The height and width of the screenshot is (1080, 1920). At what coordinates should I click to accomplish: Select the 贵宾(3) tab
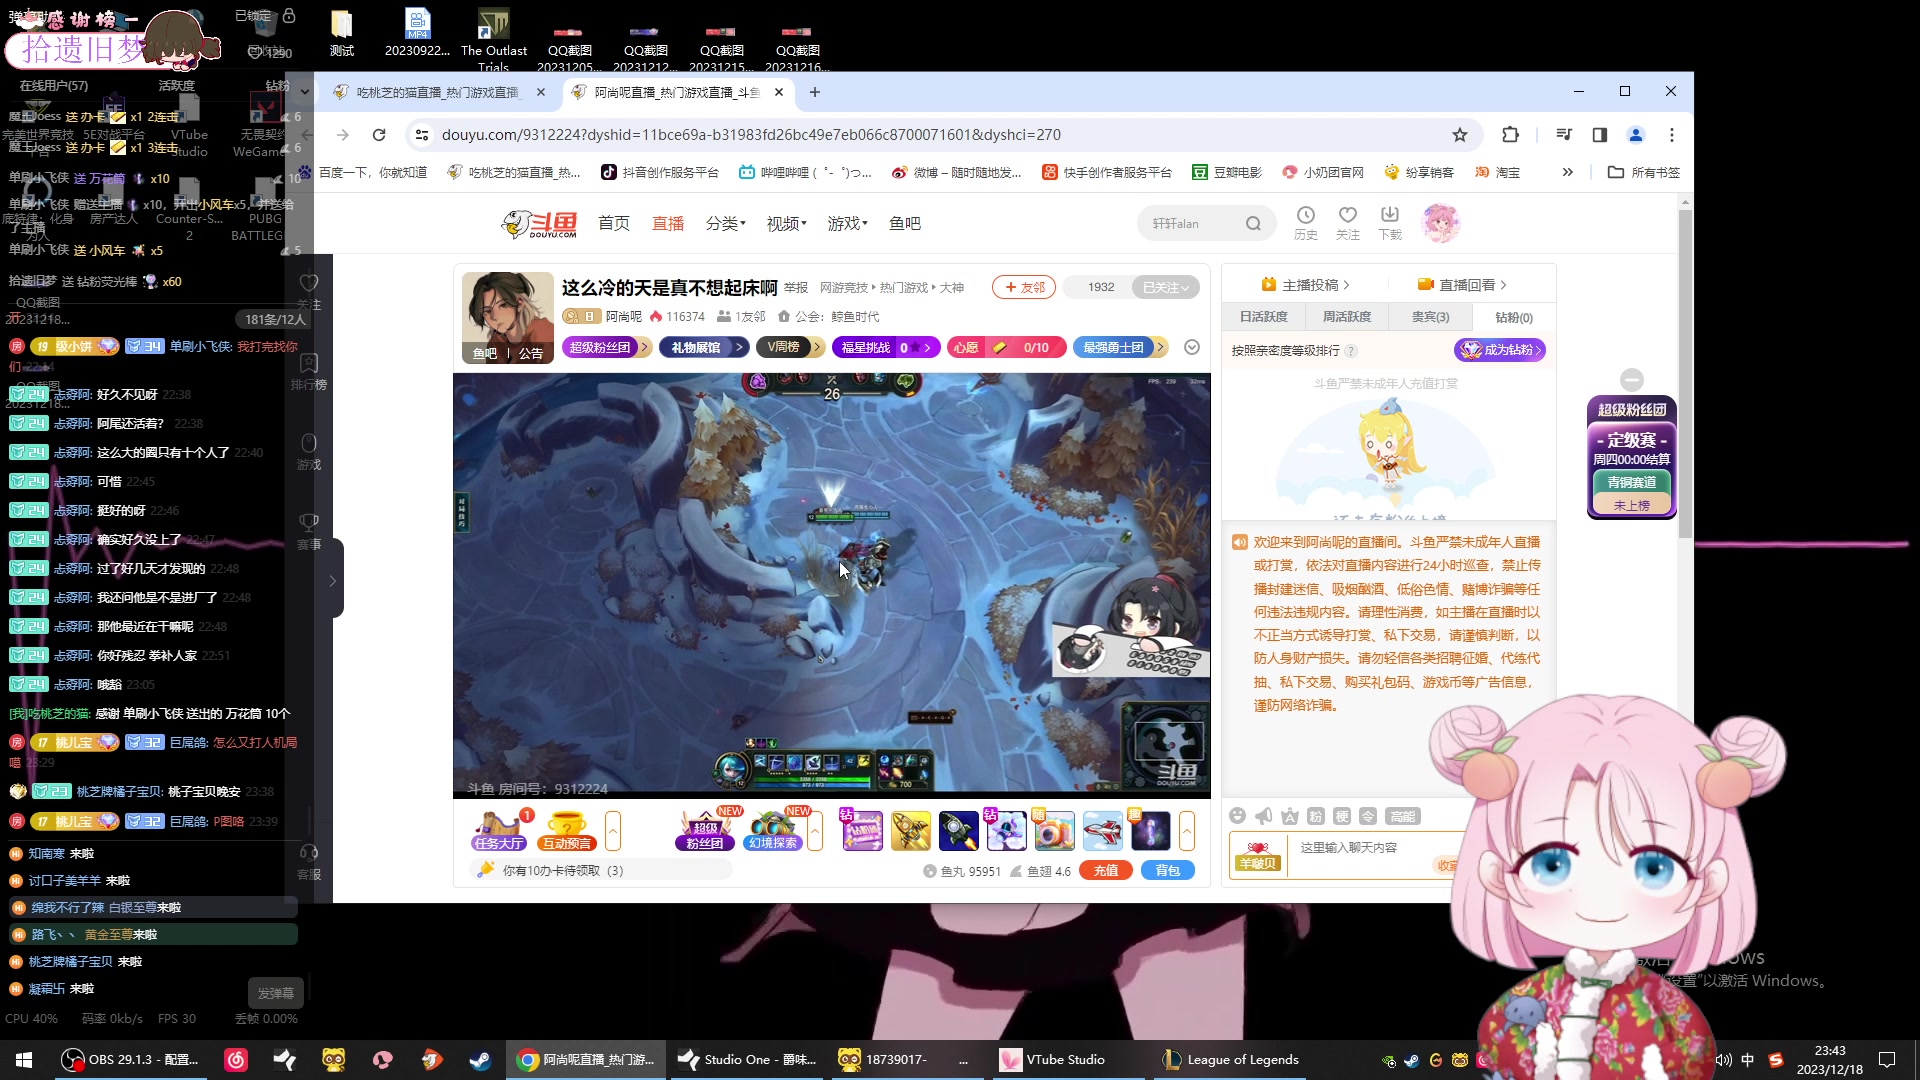pos(1430,317)
